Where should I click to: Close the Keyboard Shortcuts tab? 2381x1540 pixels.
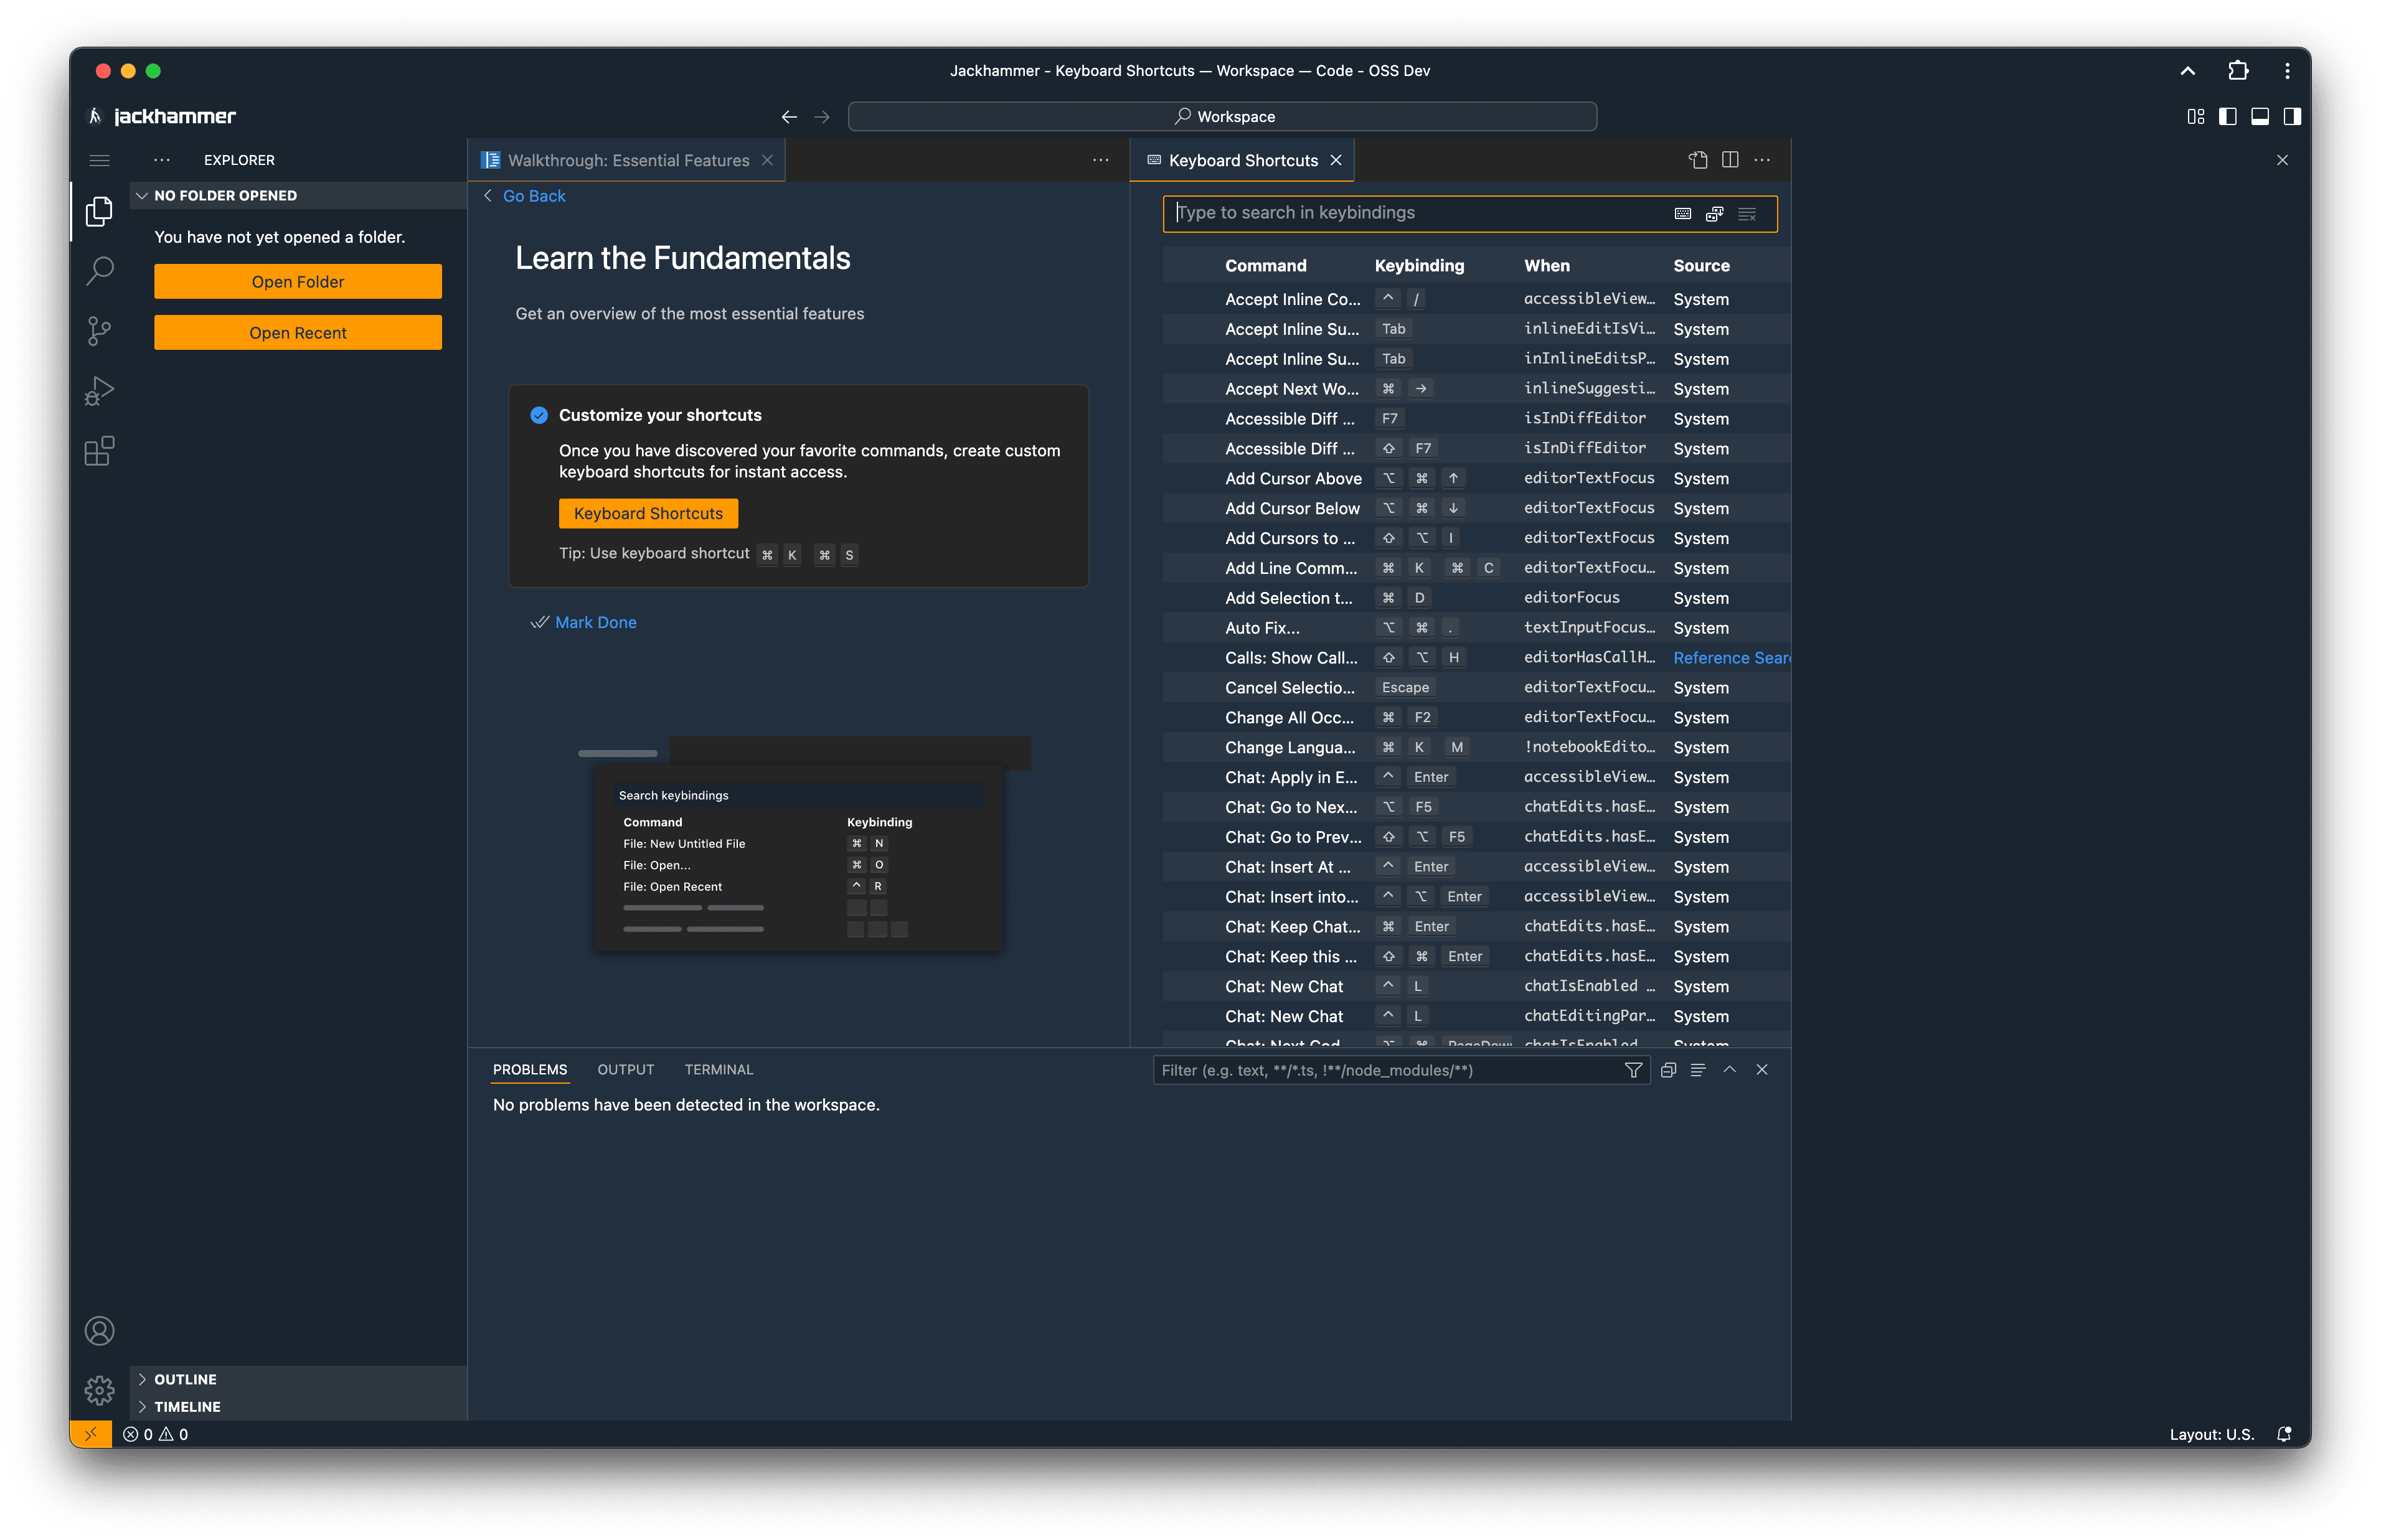click(x=1335, y=160)
